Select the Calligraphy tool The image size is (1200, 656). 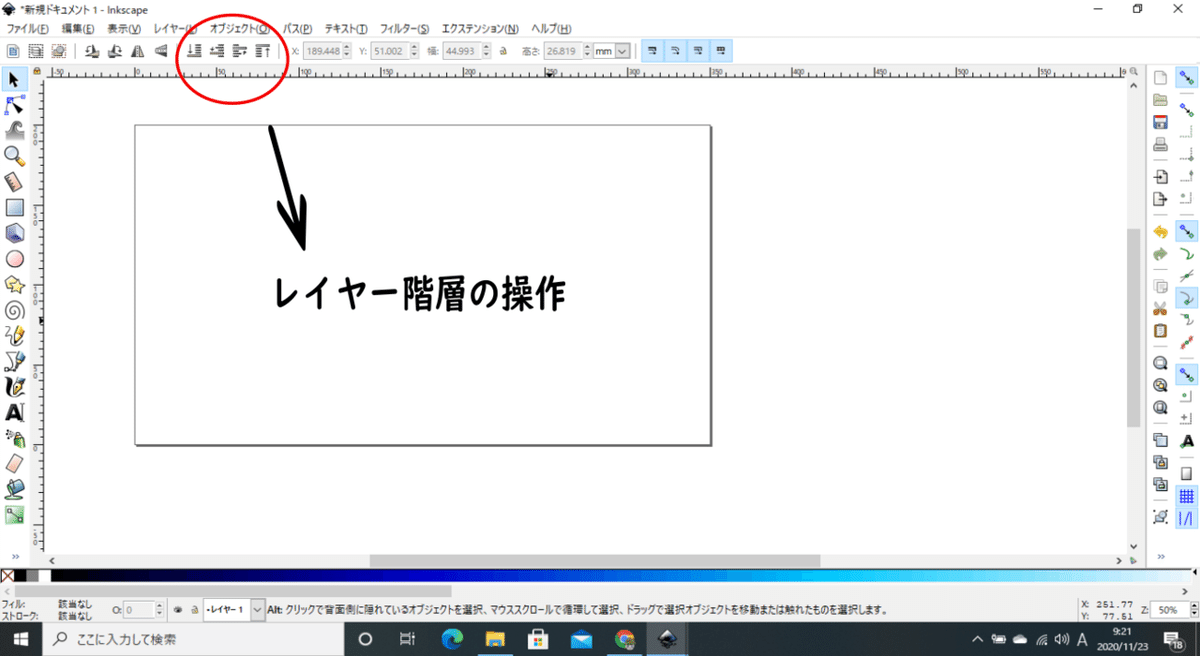click(x=14, y=387)
